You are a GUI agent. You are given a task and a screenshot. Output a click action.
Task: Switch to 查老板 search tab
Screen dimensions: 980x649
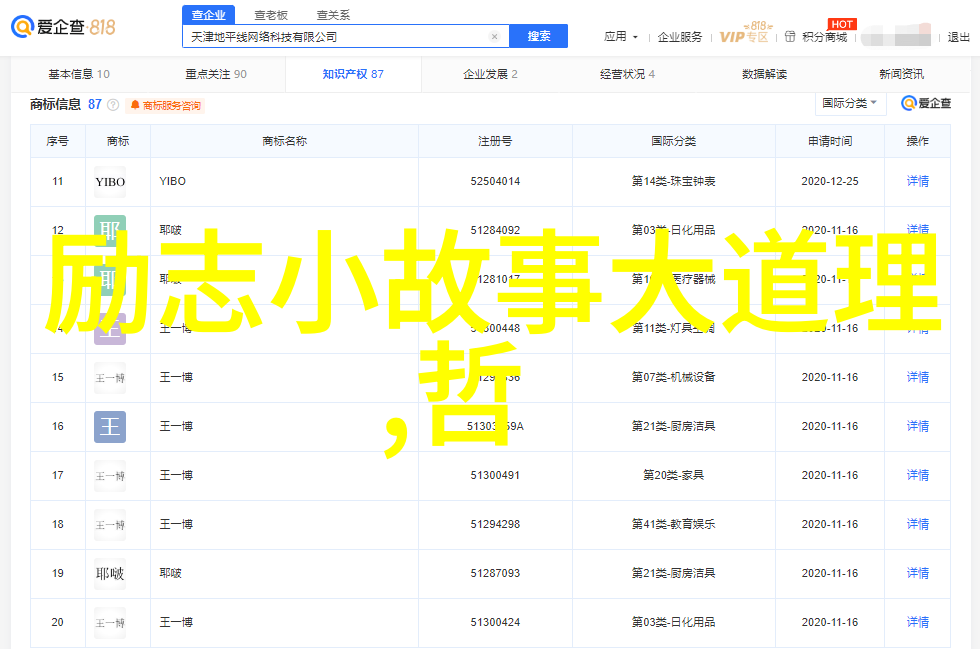[x=271, y=14]
